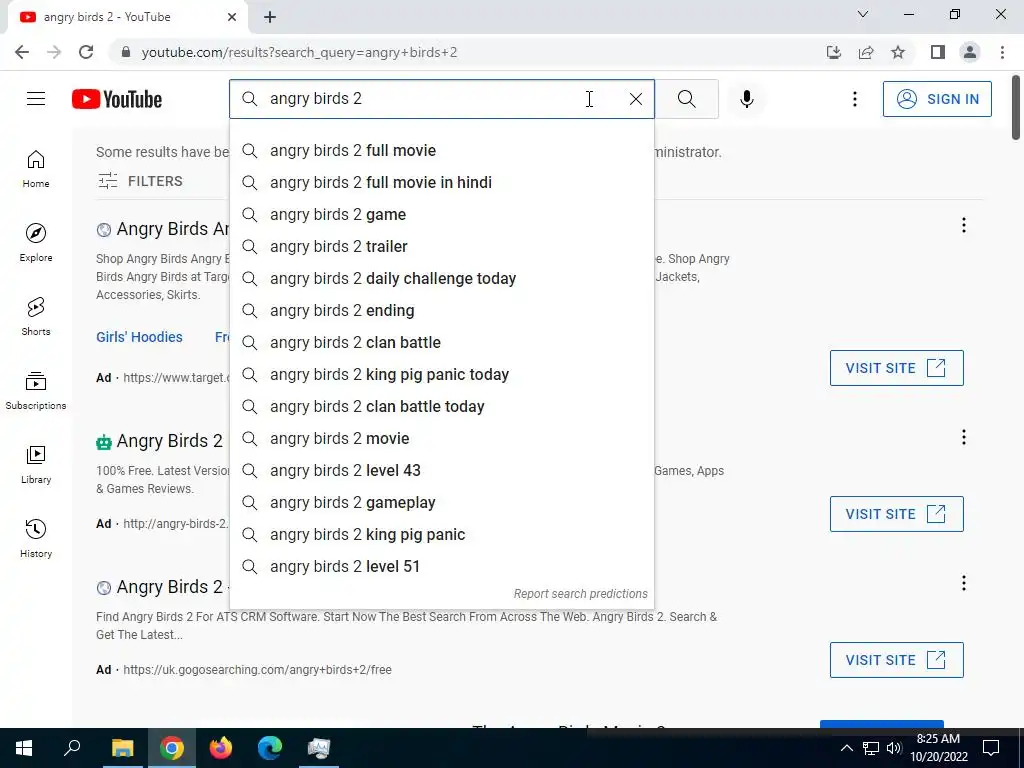Viewport: 1024px width, 768px height.
Task: Reload the page with refresh icon
Action: coord(86,52)
